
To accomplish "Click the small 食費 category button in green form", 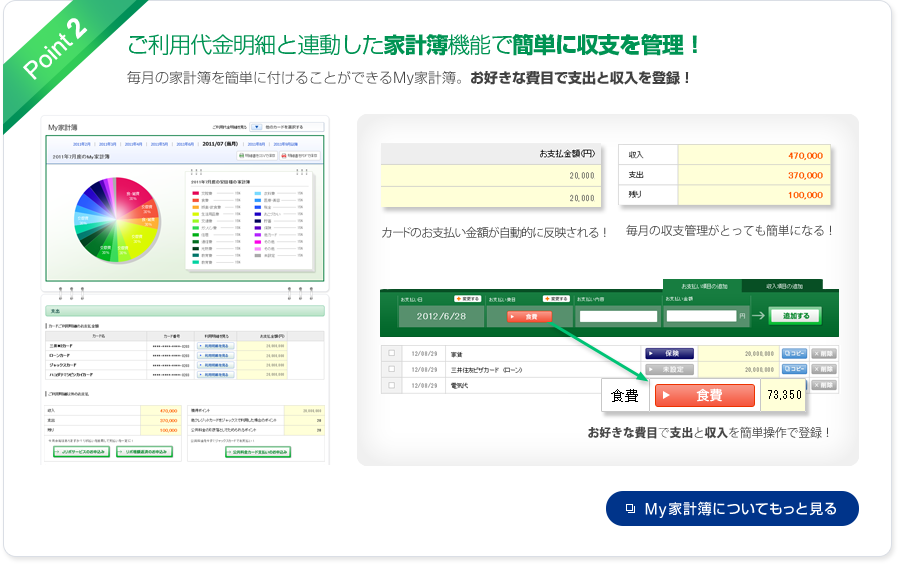I will coord(530,317).
